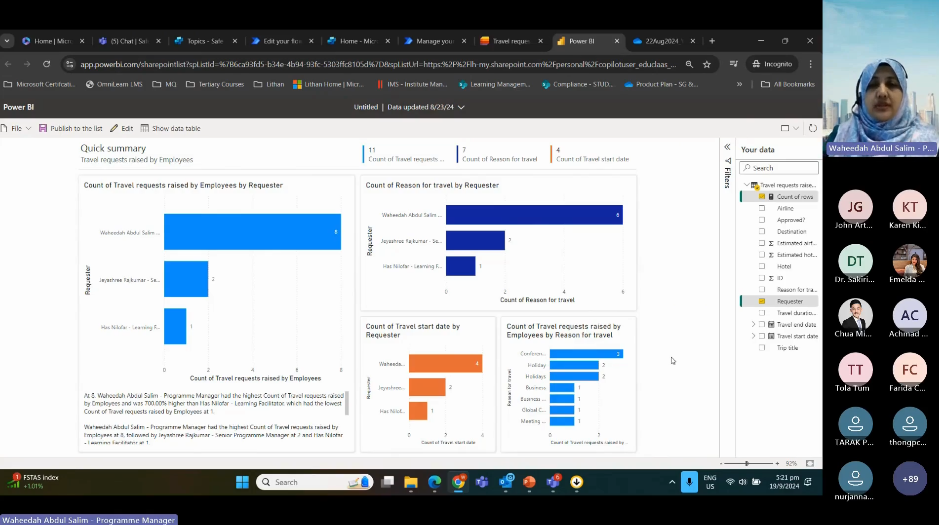Expand the Travel start date hierarchy

pyautogui.click(x=753, y=336)
